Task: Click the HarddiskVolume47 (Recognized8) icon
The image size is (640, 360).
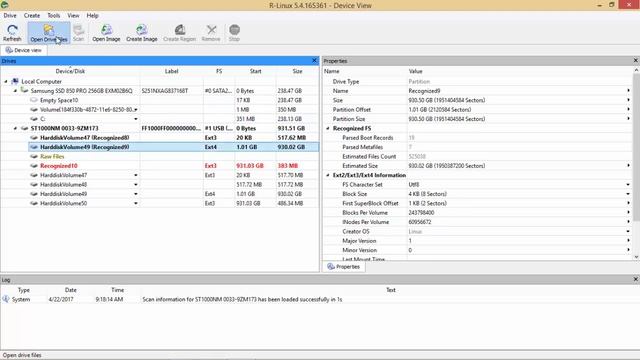Action: pos(34,138)
